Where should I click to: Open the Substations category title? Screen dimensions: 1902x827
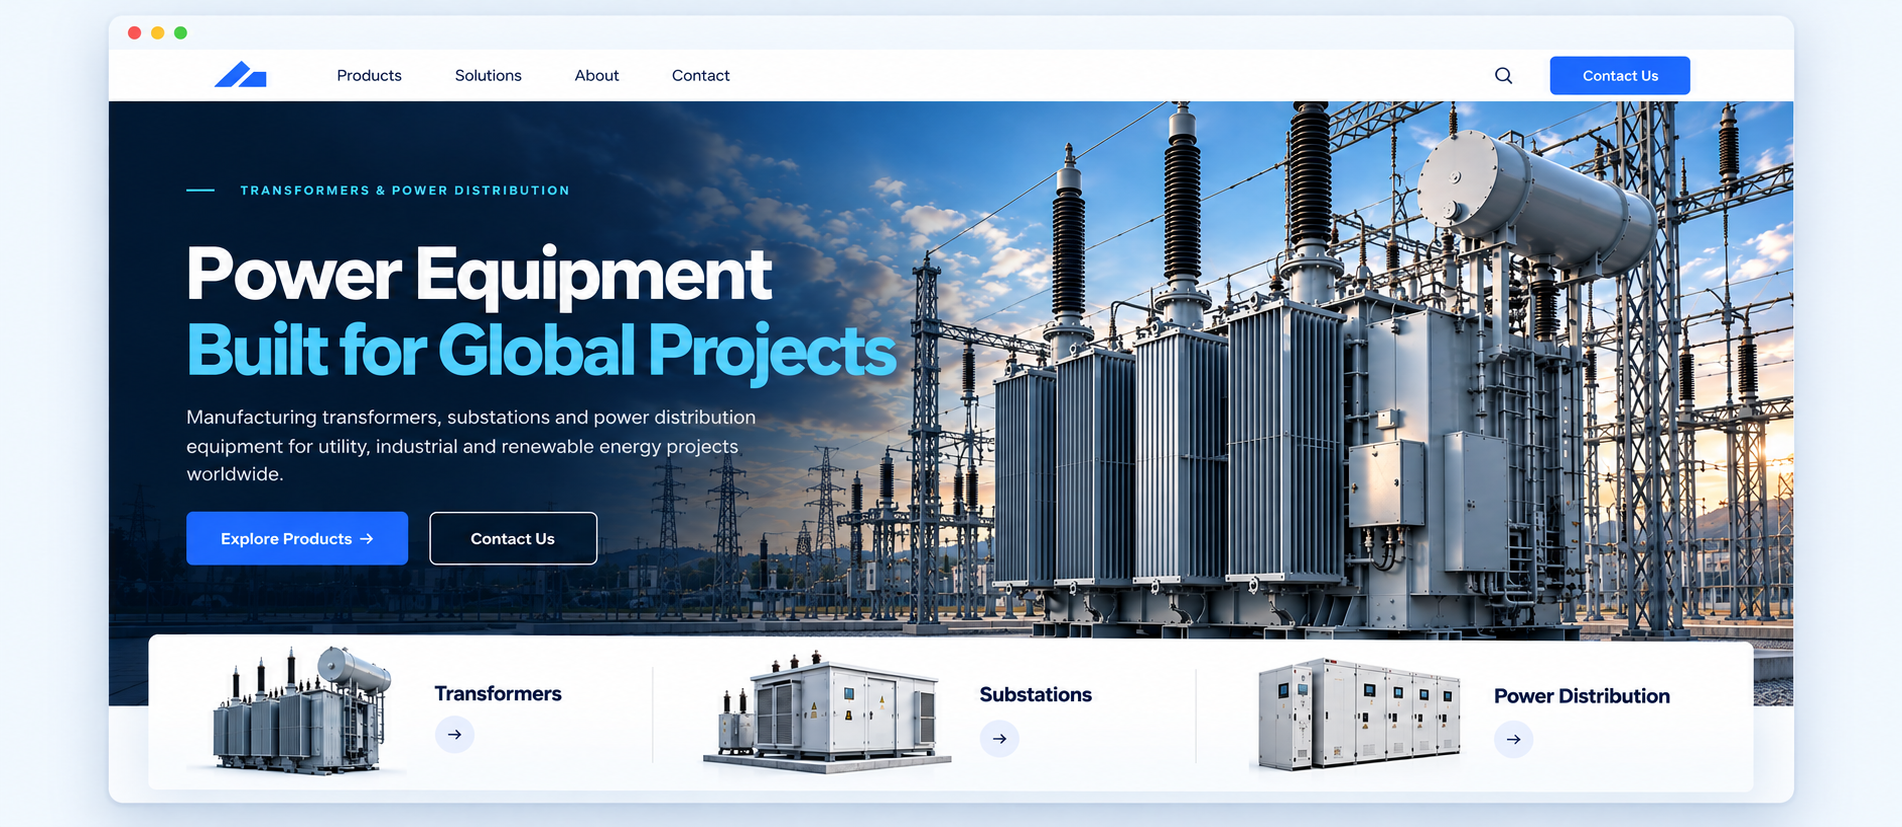tap(1036, 695)
